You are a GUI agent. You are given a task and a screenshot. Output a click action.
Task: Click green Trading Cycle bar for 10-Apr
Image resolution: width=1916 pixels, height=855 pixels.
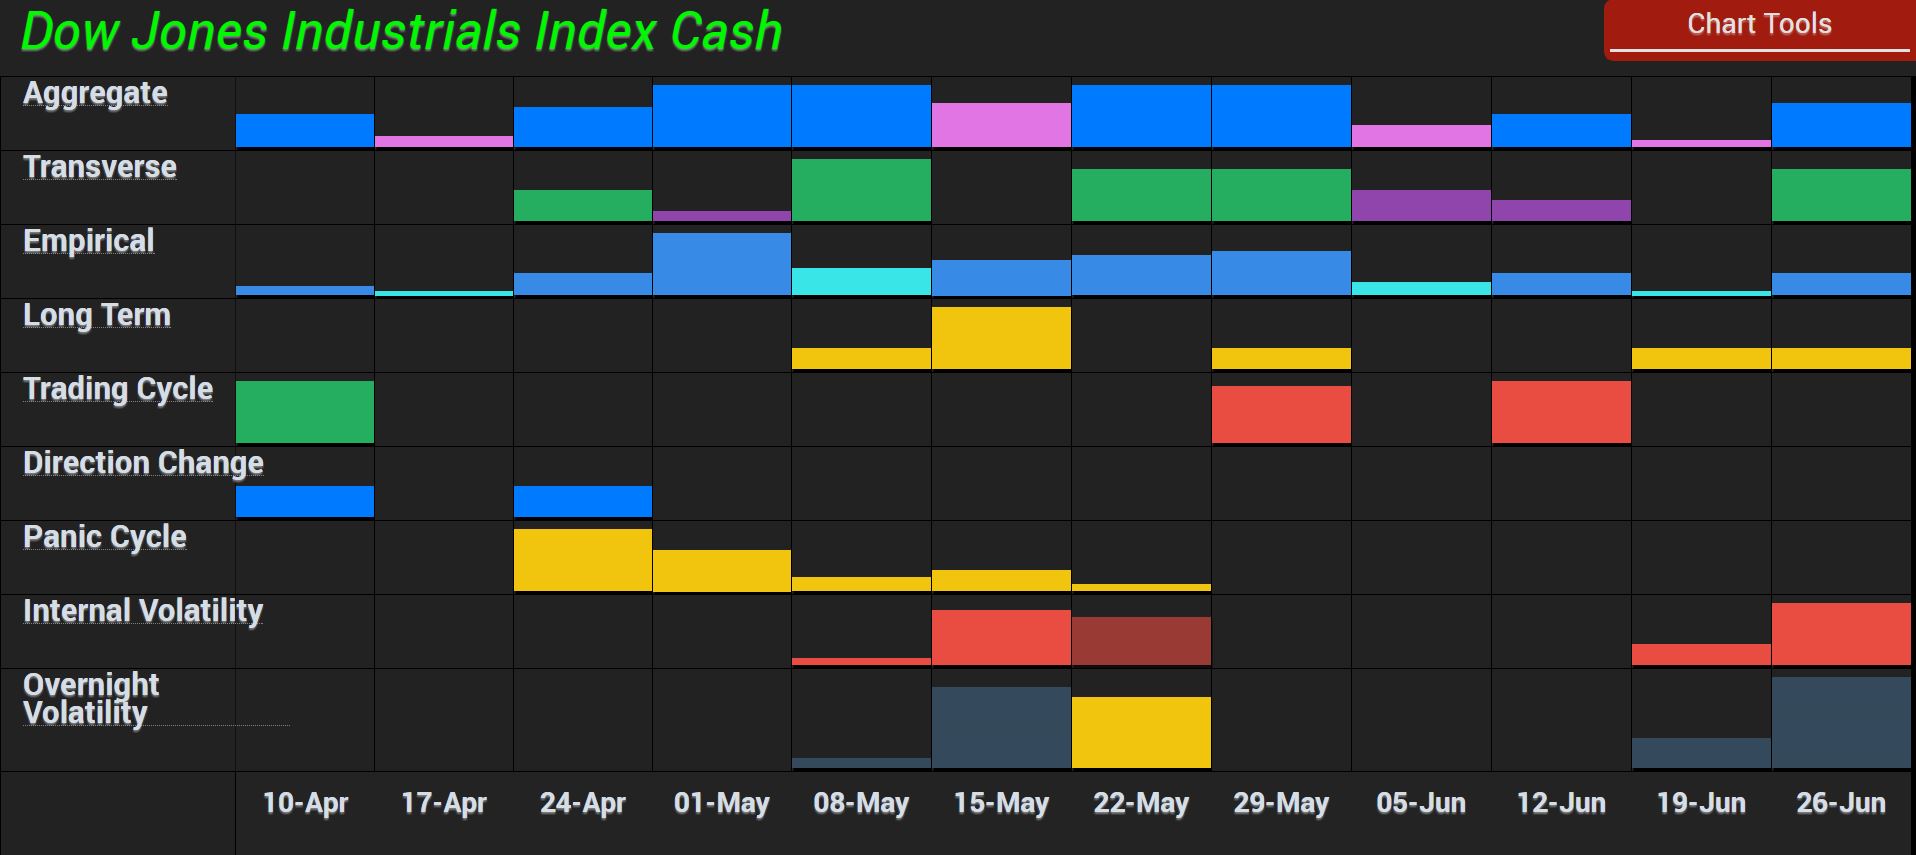(305, 412)
